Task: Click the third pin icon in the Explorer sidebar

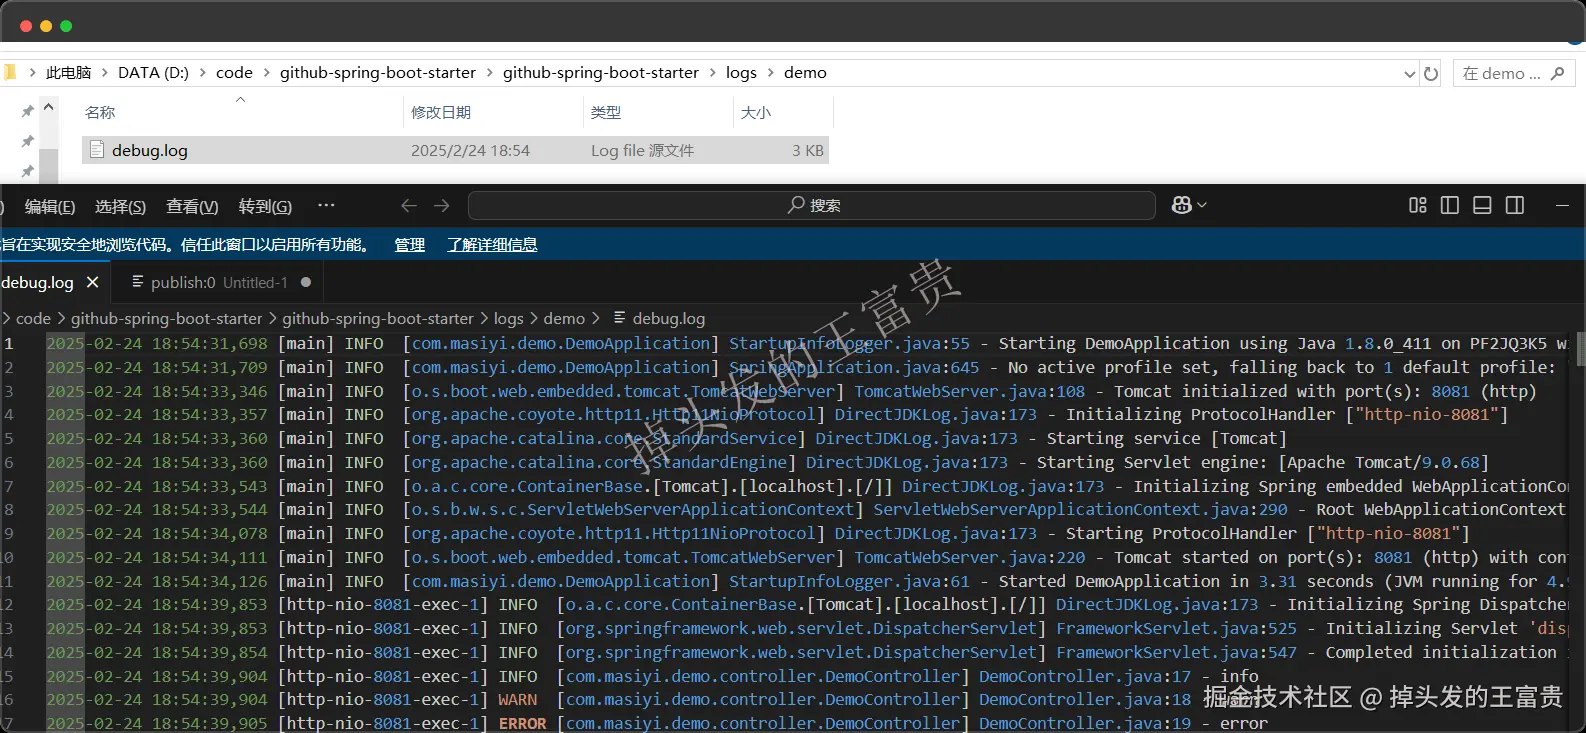Action: coord(28,171)
